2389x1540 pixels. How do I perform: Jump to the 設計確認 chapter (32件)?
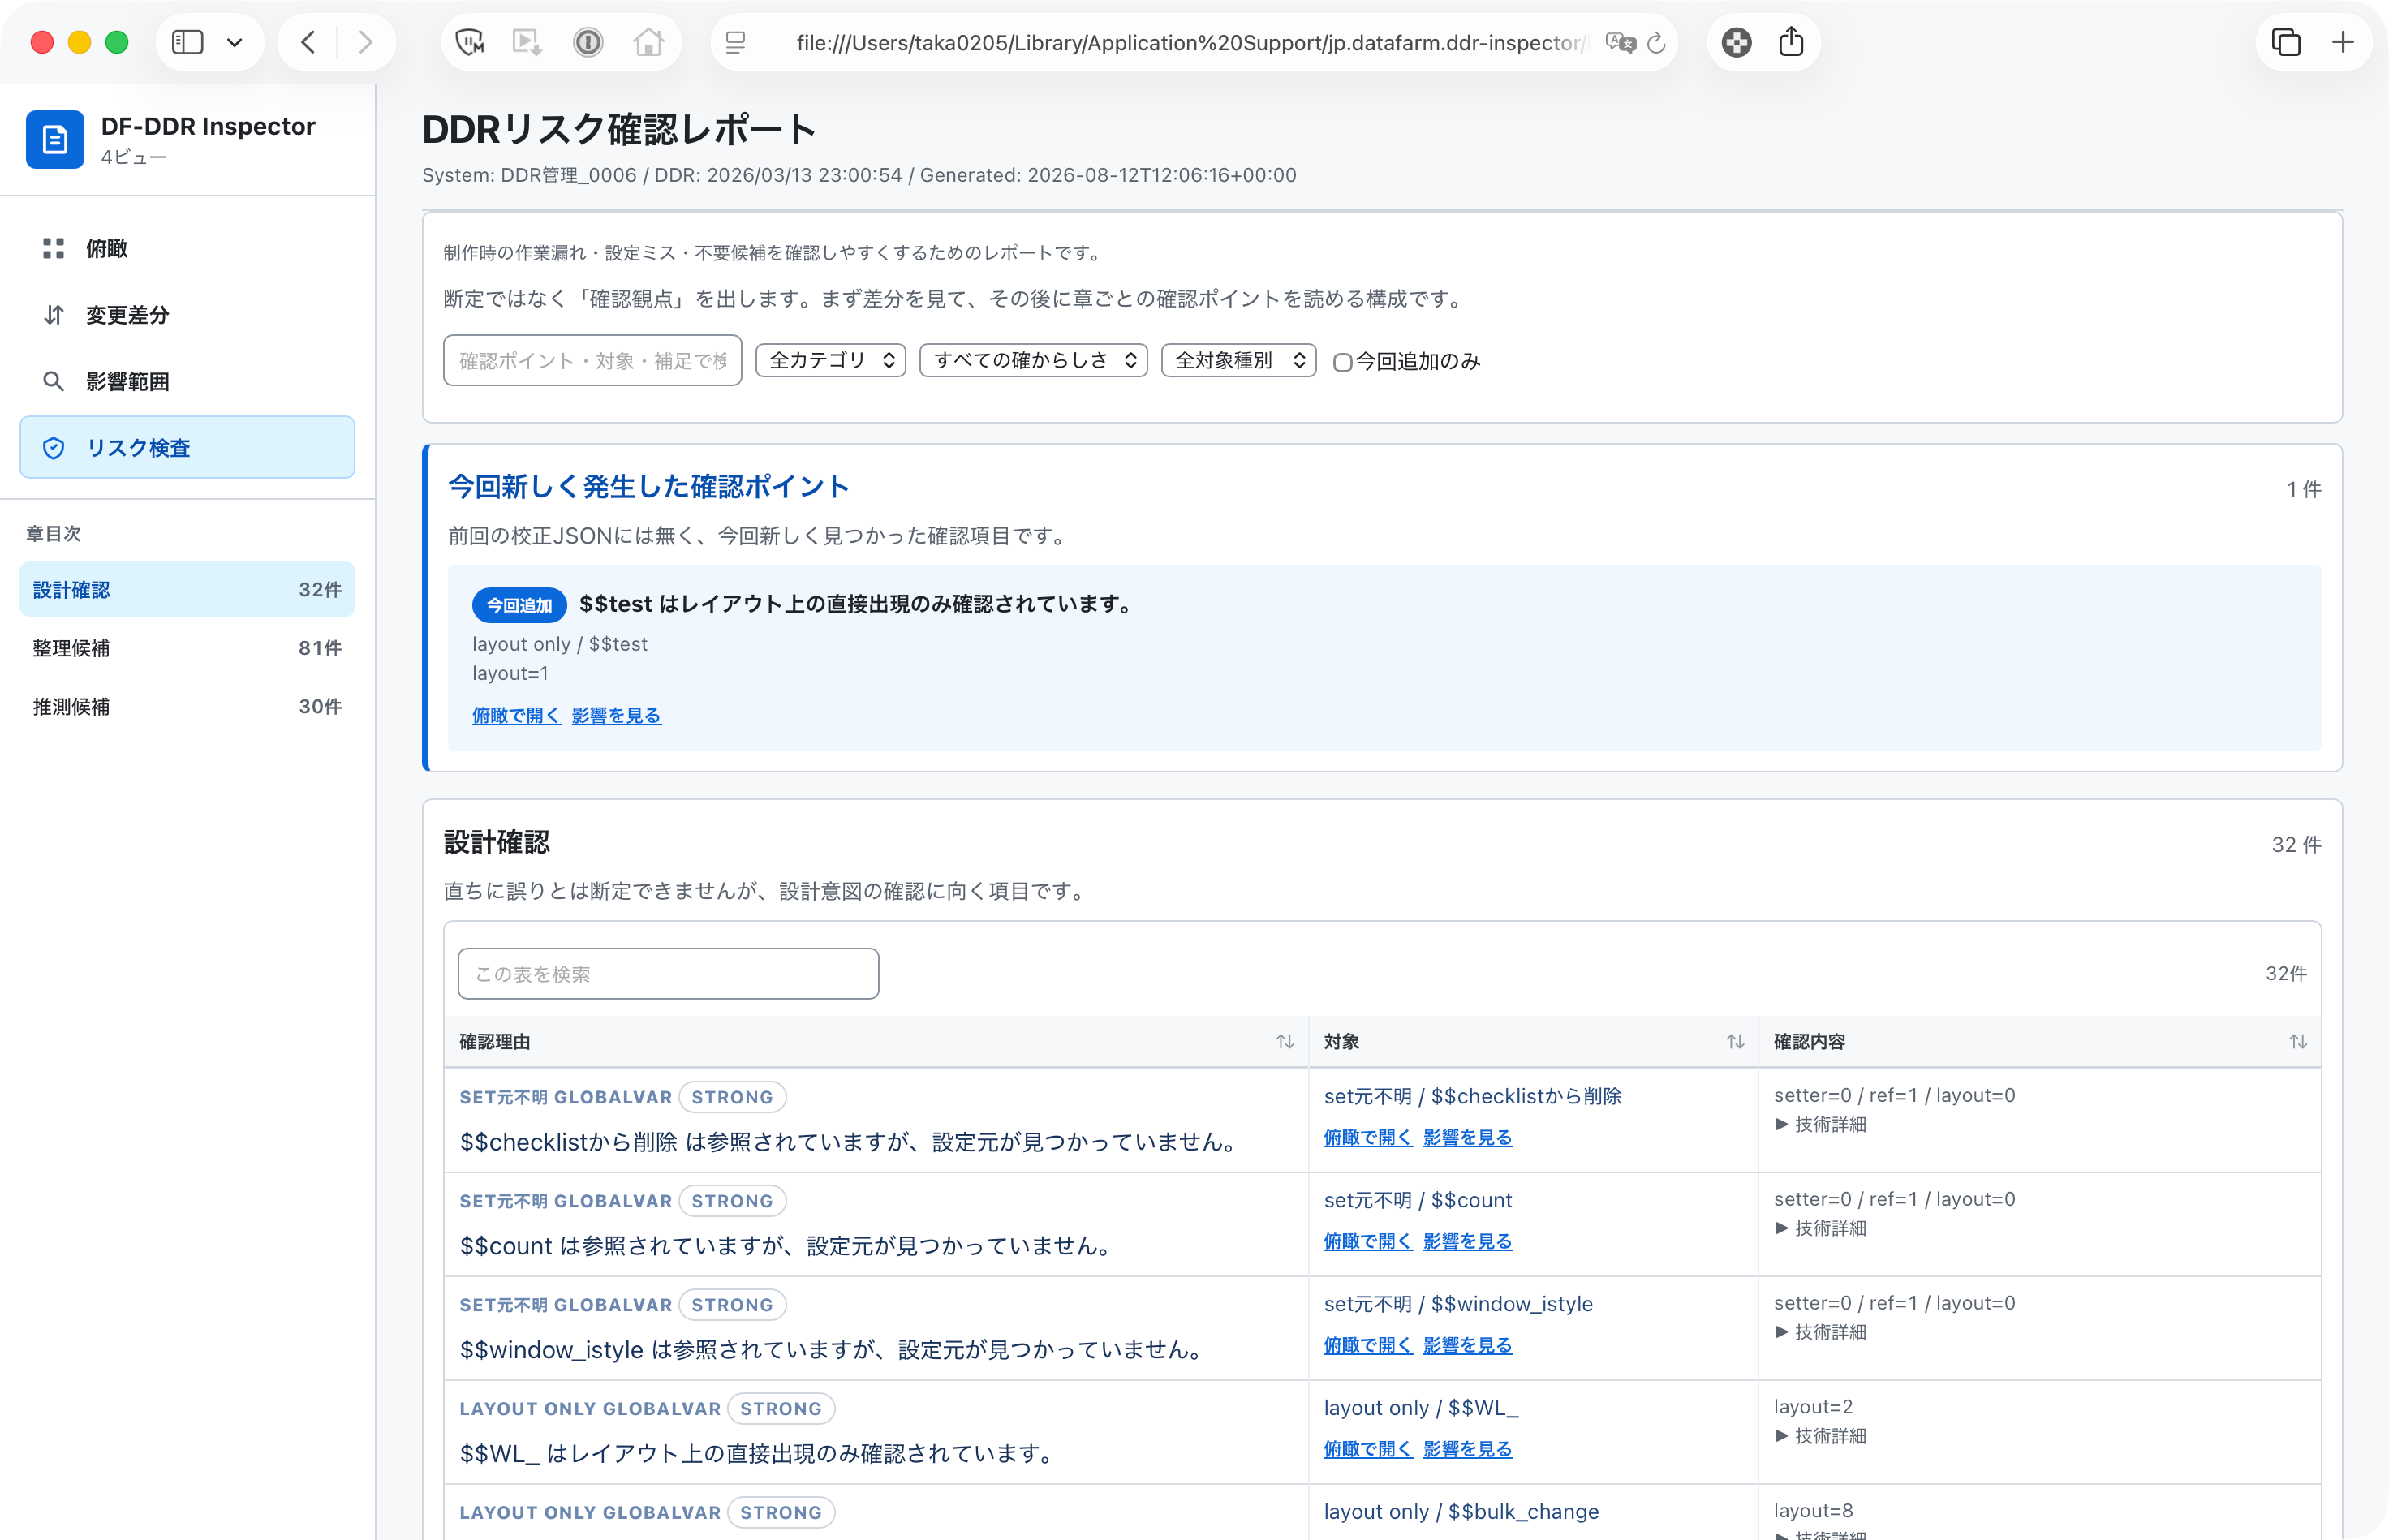[x=187, y=590]
